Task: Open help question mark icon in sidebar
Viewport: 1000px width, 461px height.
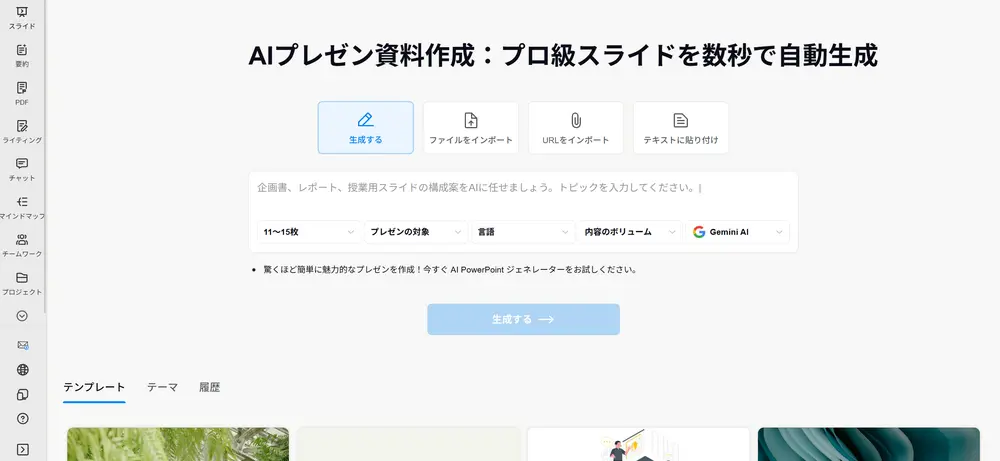Action: pyautogui.click(x=22, y=419)
